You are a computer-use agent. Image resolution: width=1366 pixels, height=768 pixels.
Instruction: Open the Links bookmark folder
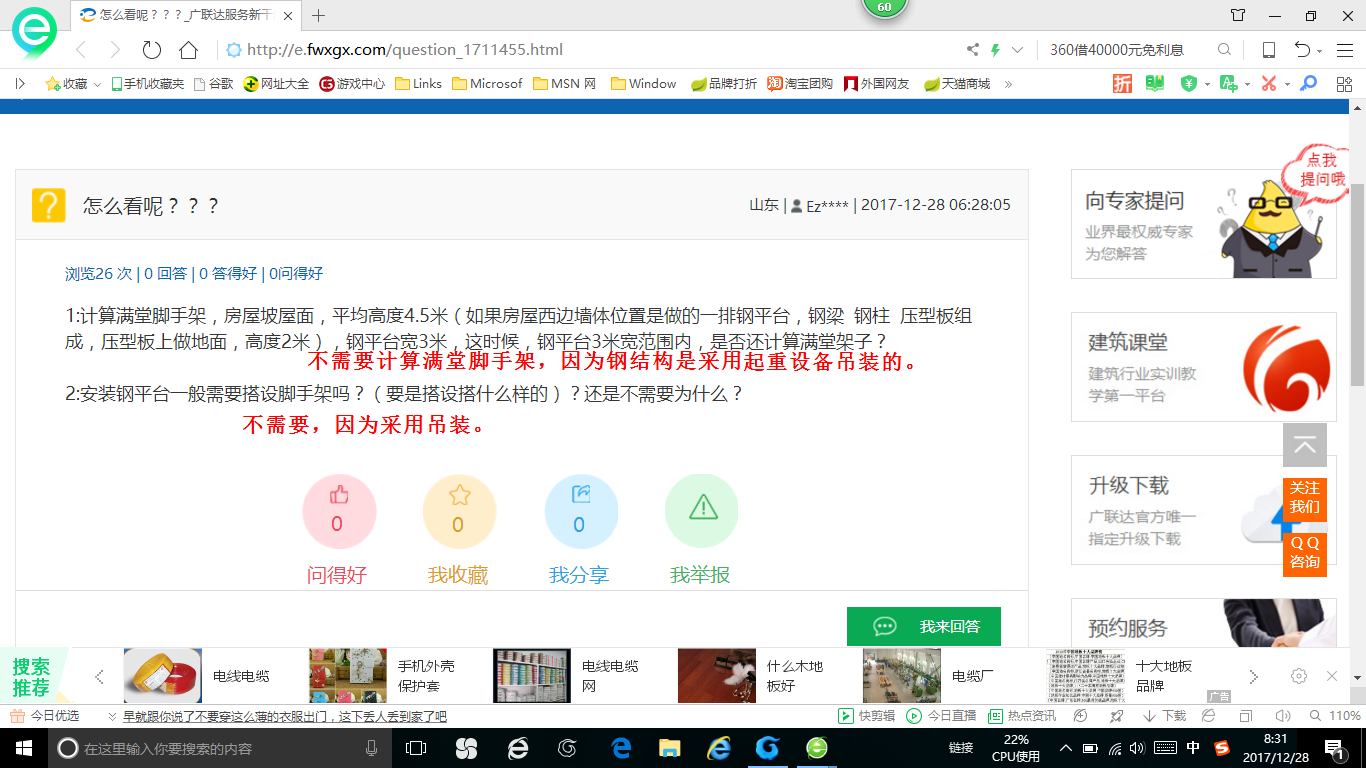click(418, 84)
